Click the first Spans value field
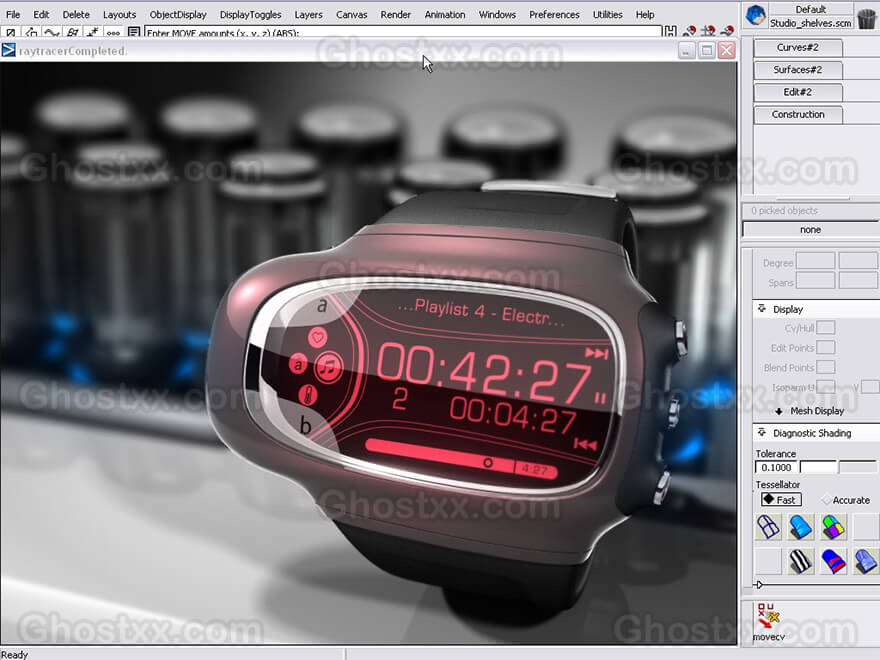The image size is (880, 660). [815, 281]
